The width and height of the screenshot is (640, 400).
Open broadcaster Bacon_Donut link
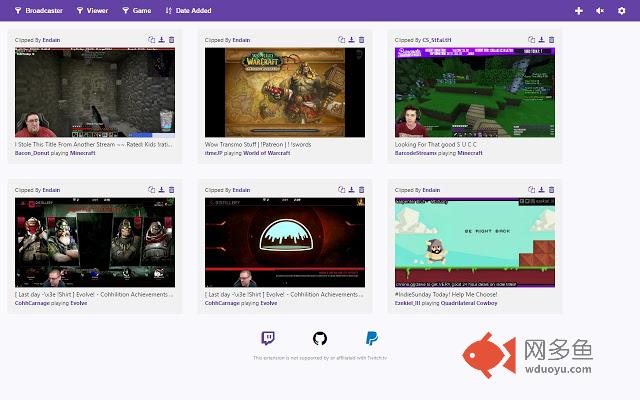[32, 153]
